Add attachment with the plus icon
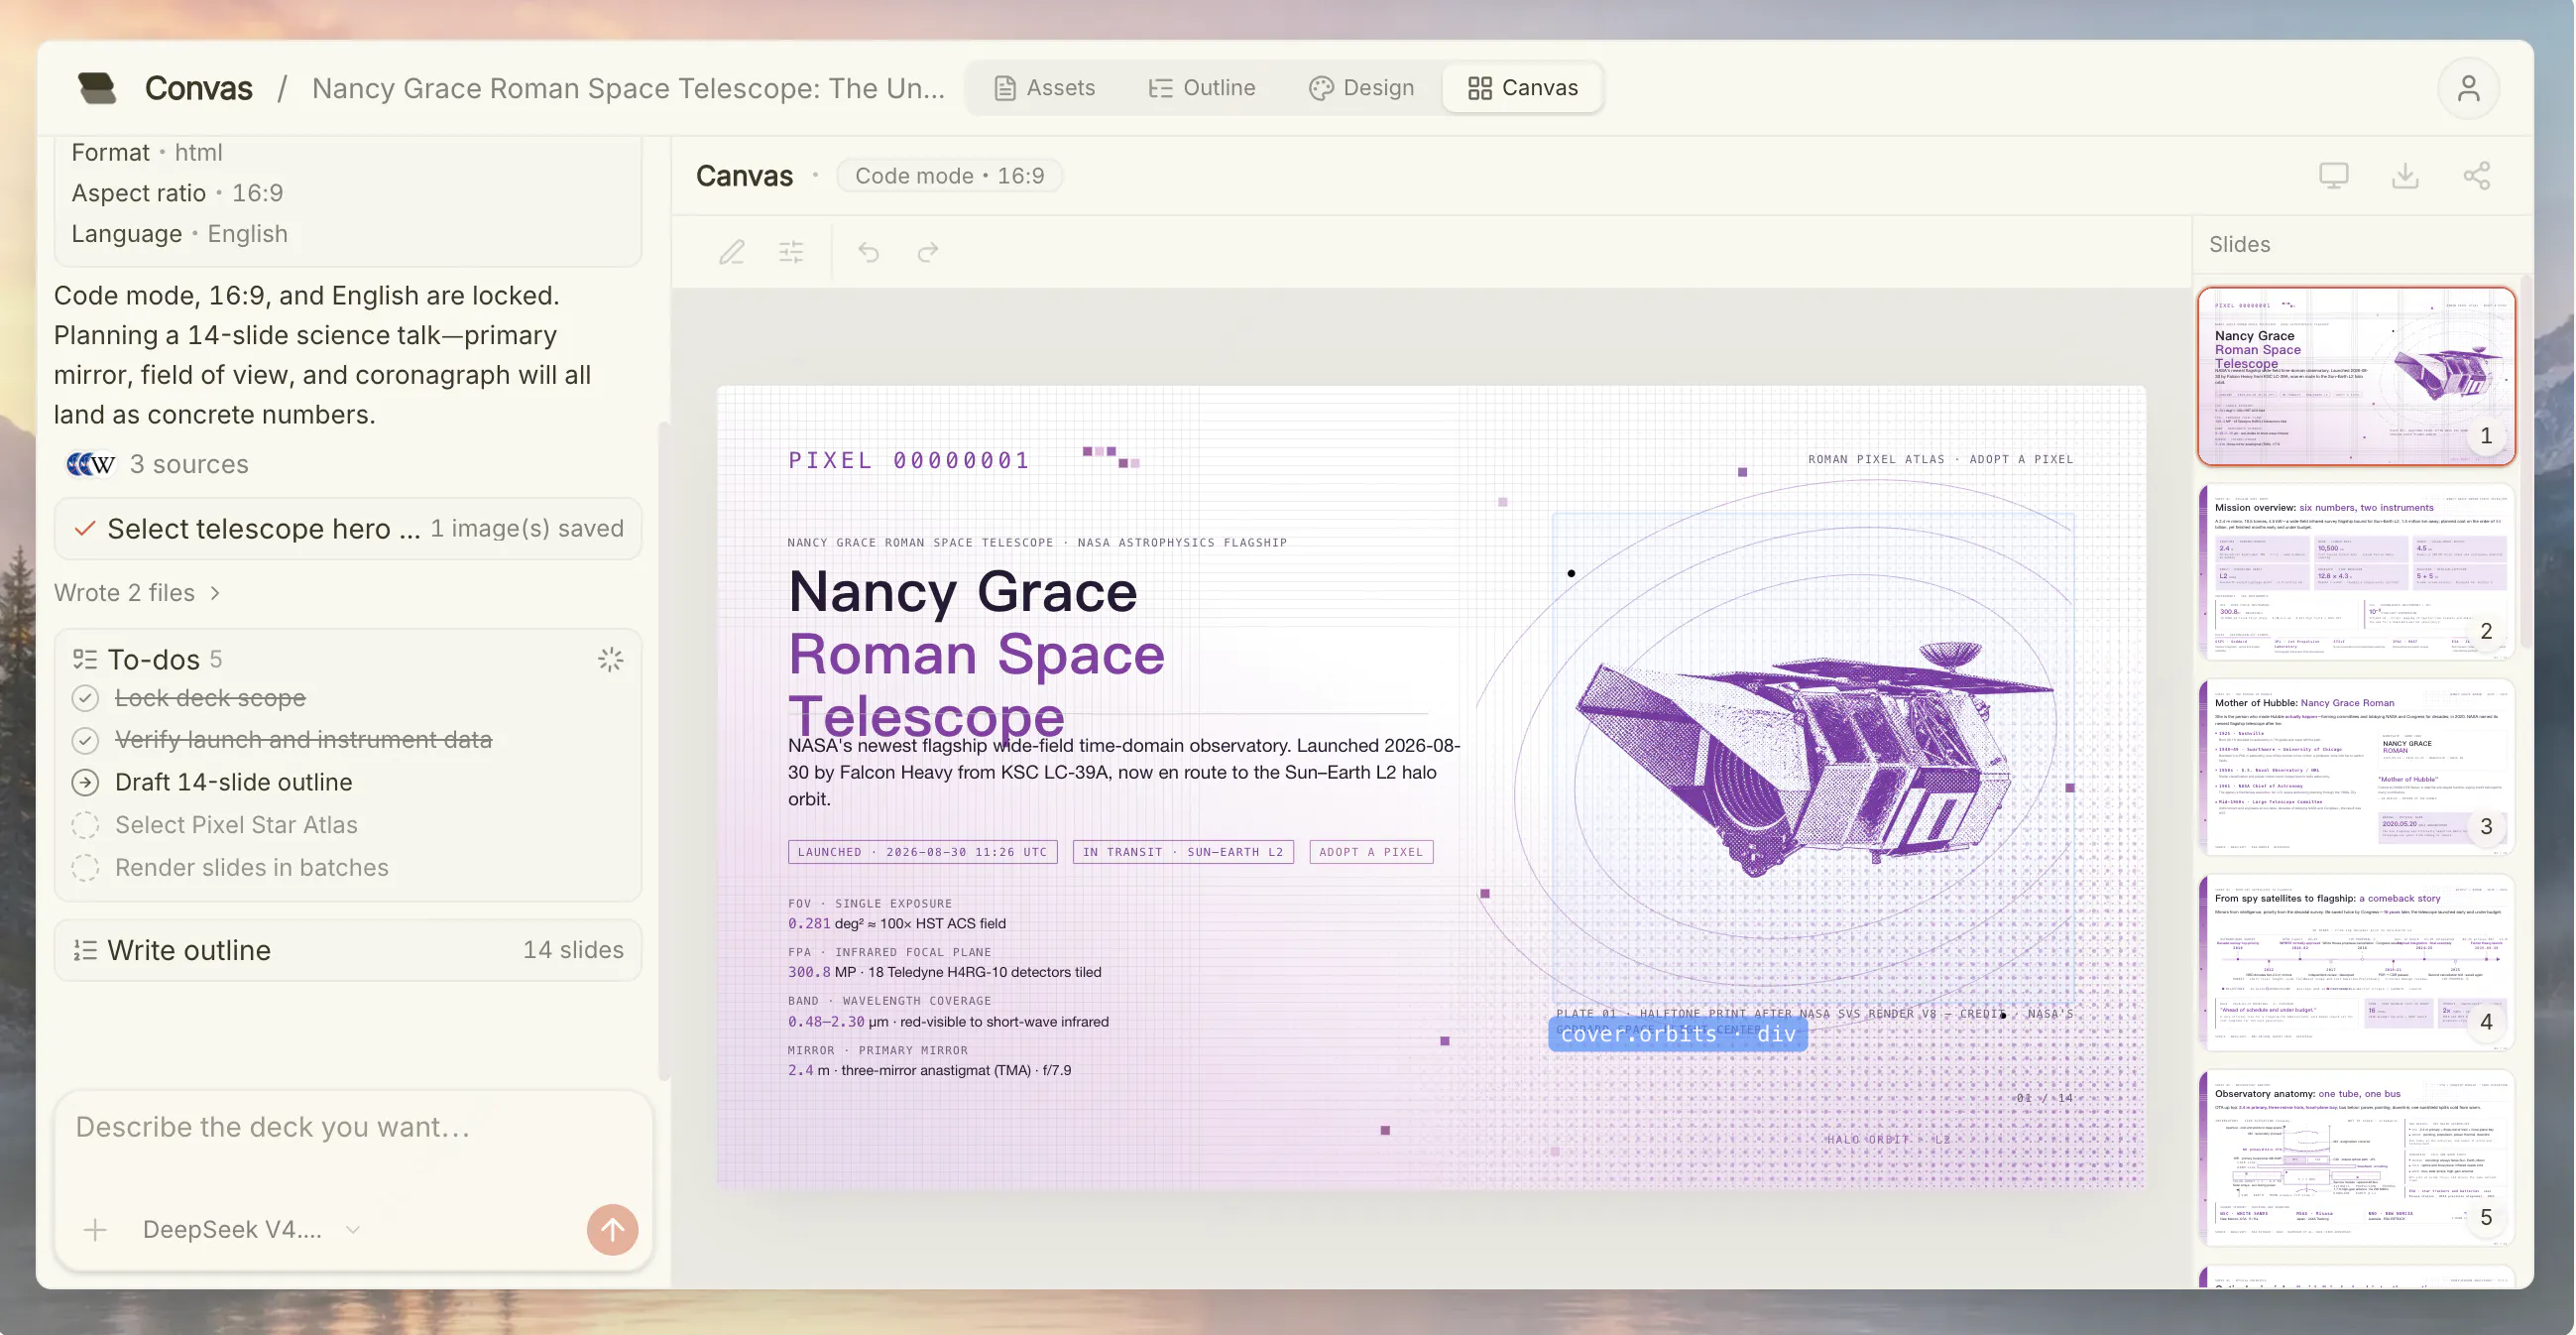This screenshot has height=1335, width=2576. [95, 1229]
